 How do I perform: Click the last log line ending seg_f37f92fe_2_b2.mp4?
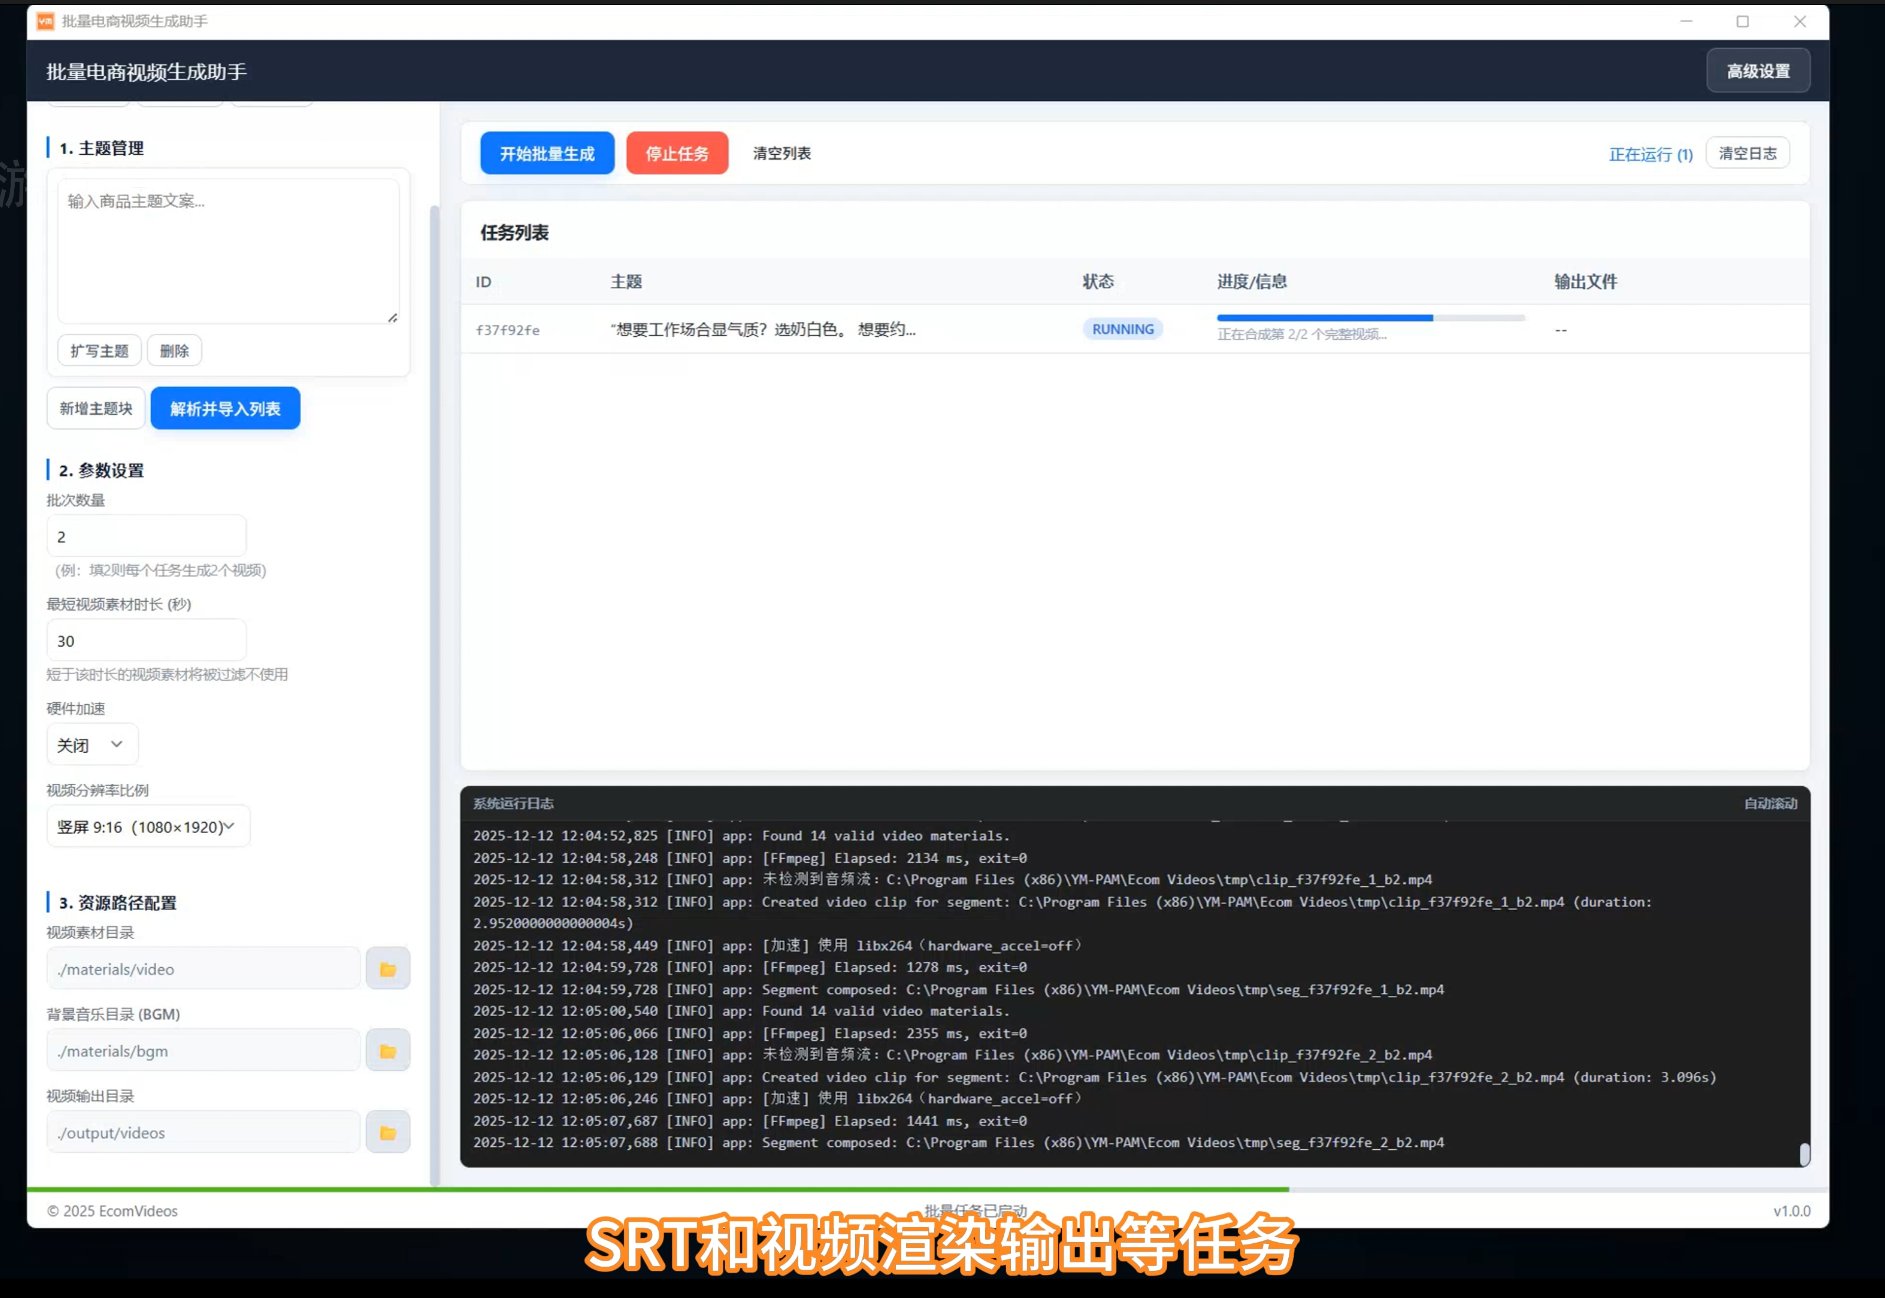[x=959, y=1143]
